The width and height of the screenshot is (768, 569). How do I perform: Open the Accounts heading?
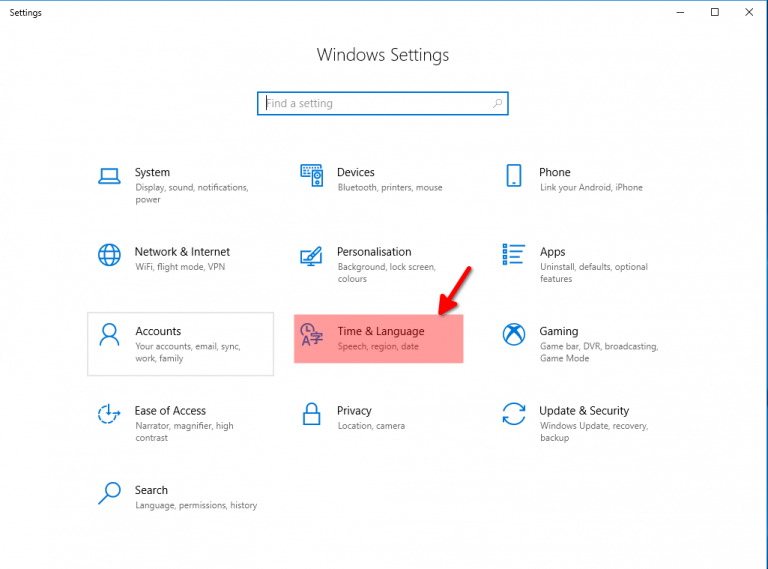click(x=158, y=331)
